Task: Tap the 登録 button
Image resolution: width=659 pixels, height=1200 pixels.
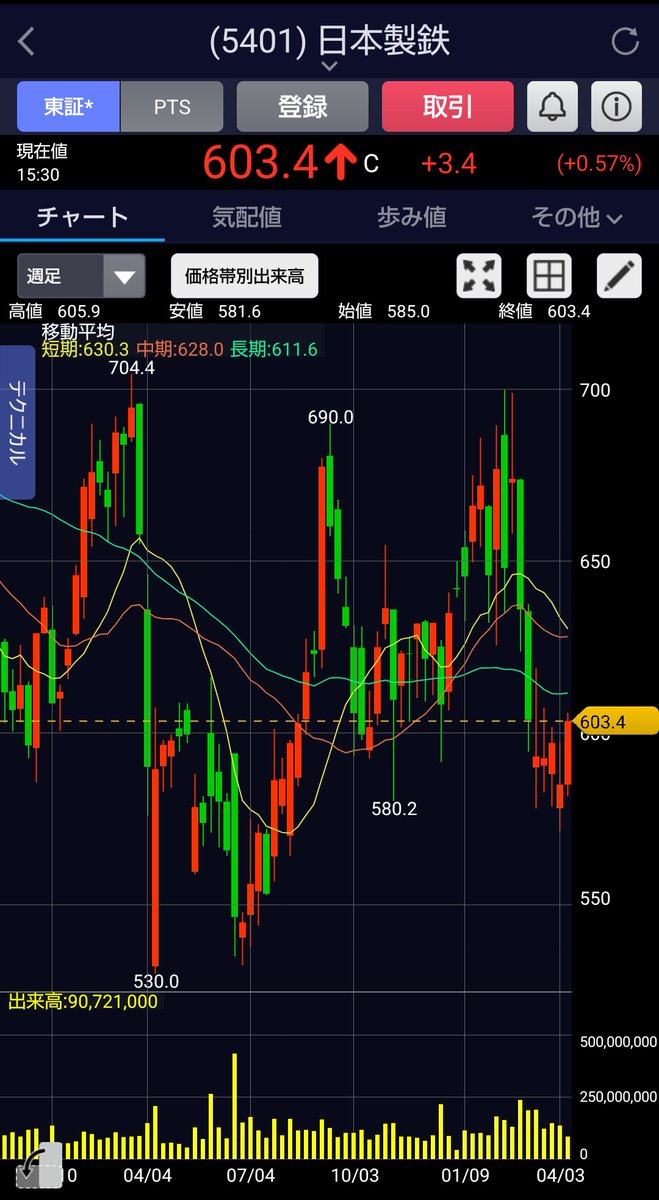Action: click(303, 107)
